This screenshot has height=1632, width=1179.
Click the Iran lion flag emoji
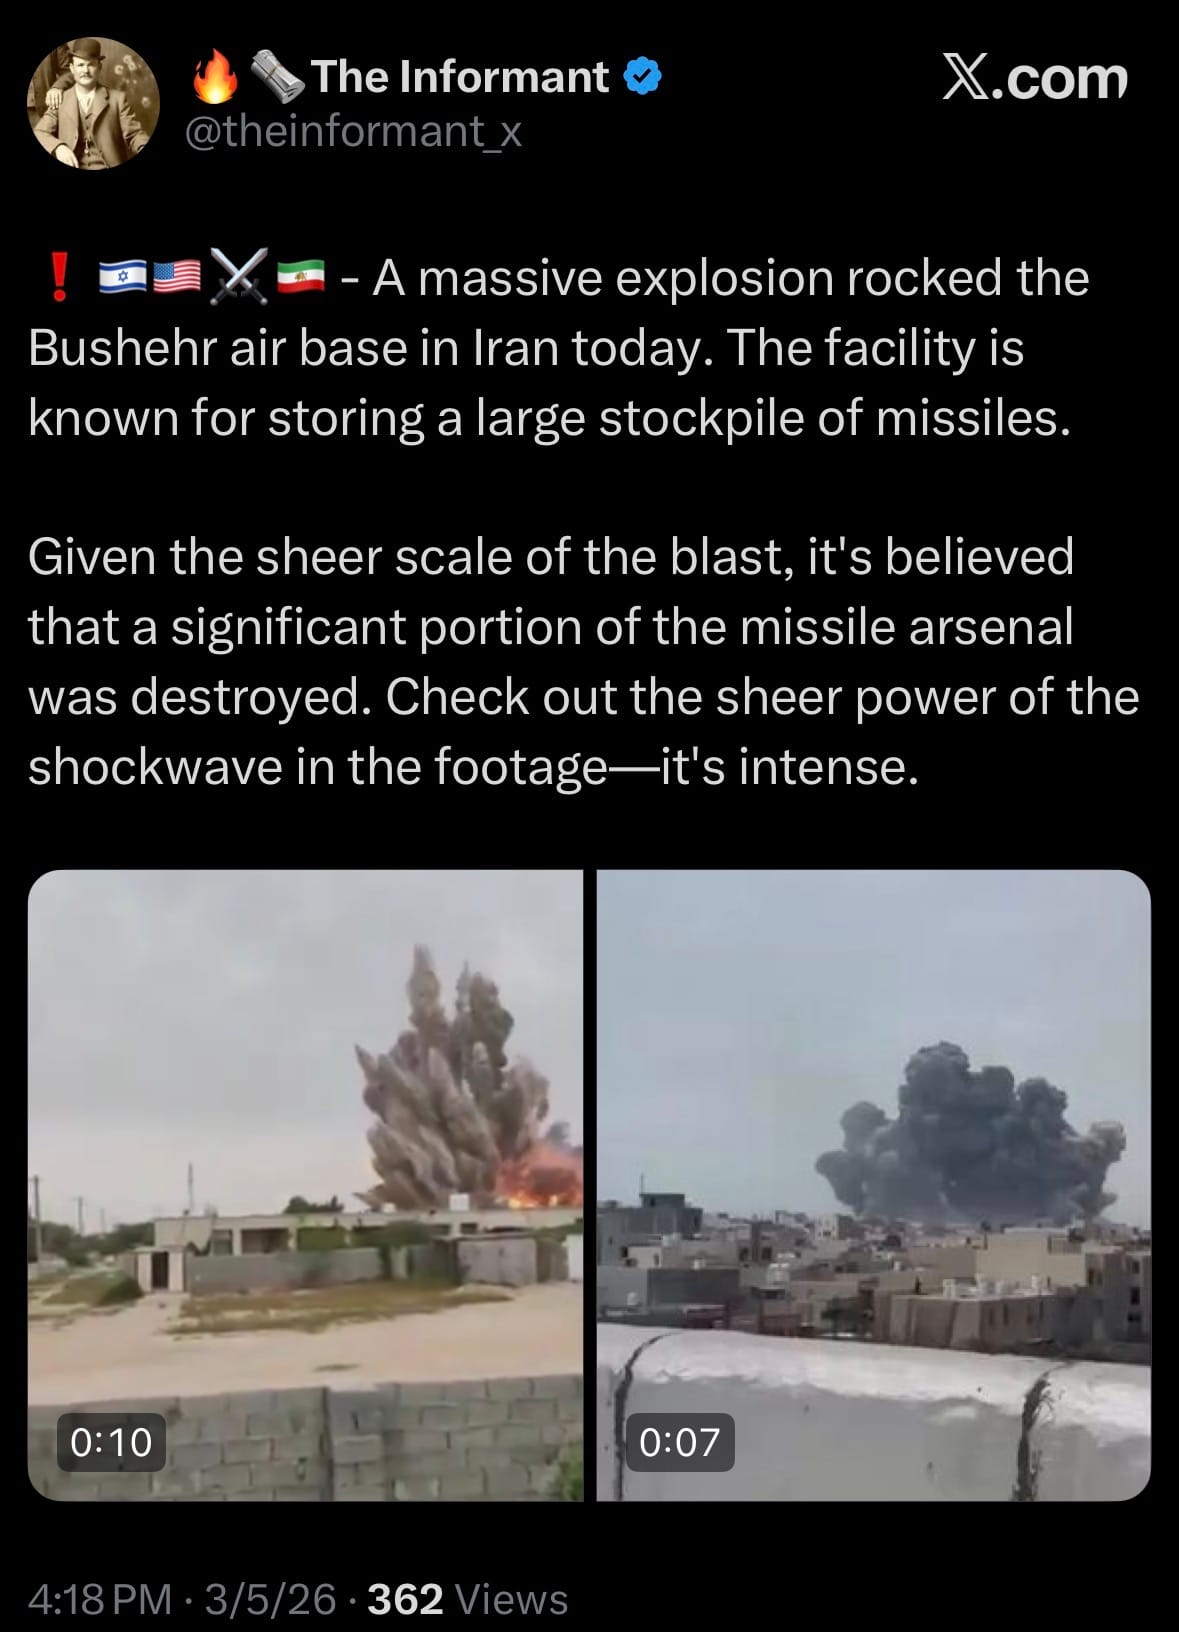301,277
